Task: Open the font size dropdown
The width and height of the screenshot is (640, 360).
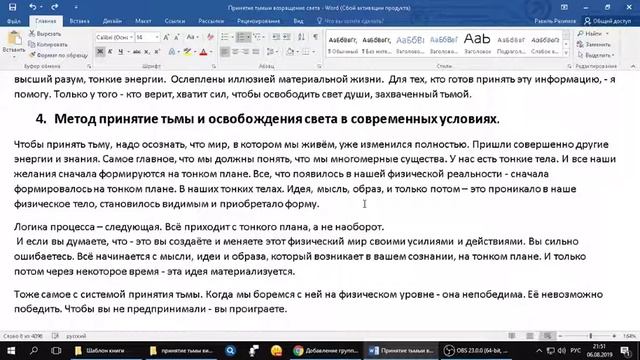Action: pyautogui.click(x=157, y=37)
